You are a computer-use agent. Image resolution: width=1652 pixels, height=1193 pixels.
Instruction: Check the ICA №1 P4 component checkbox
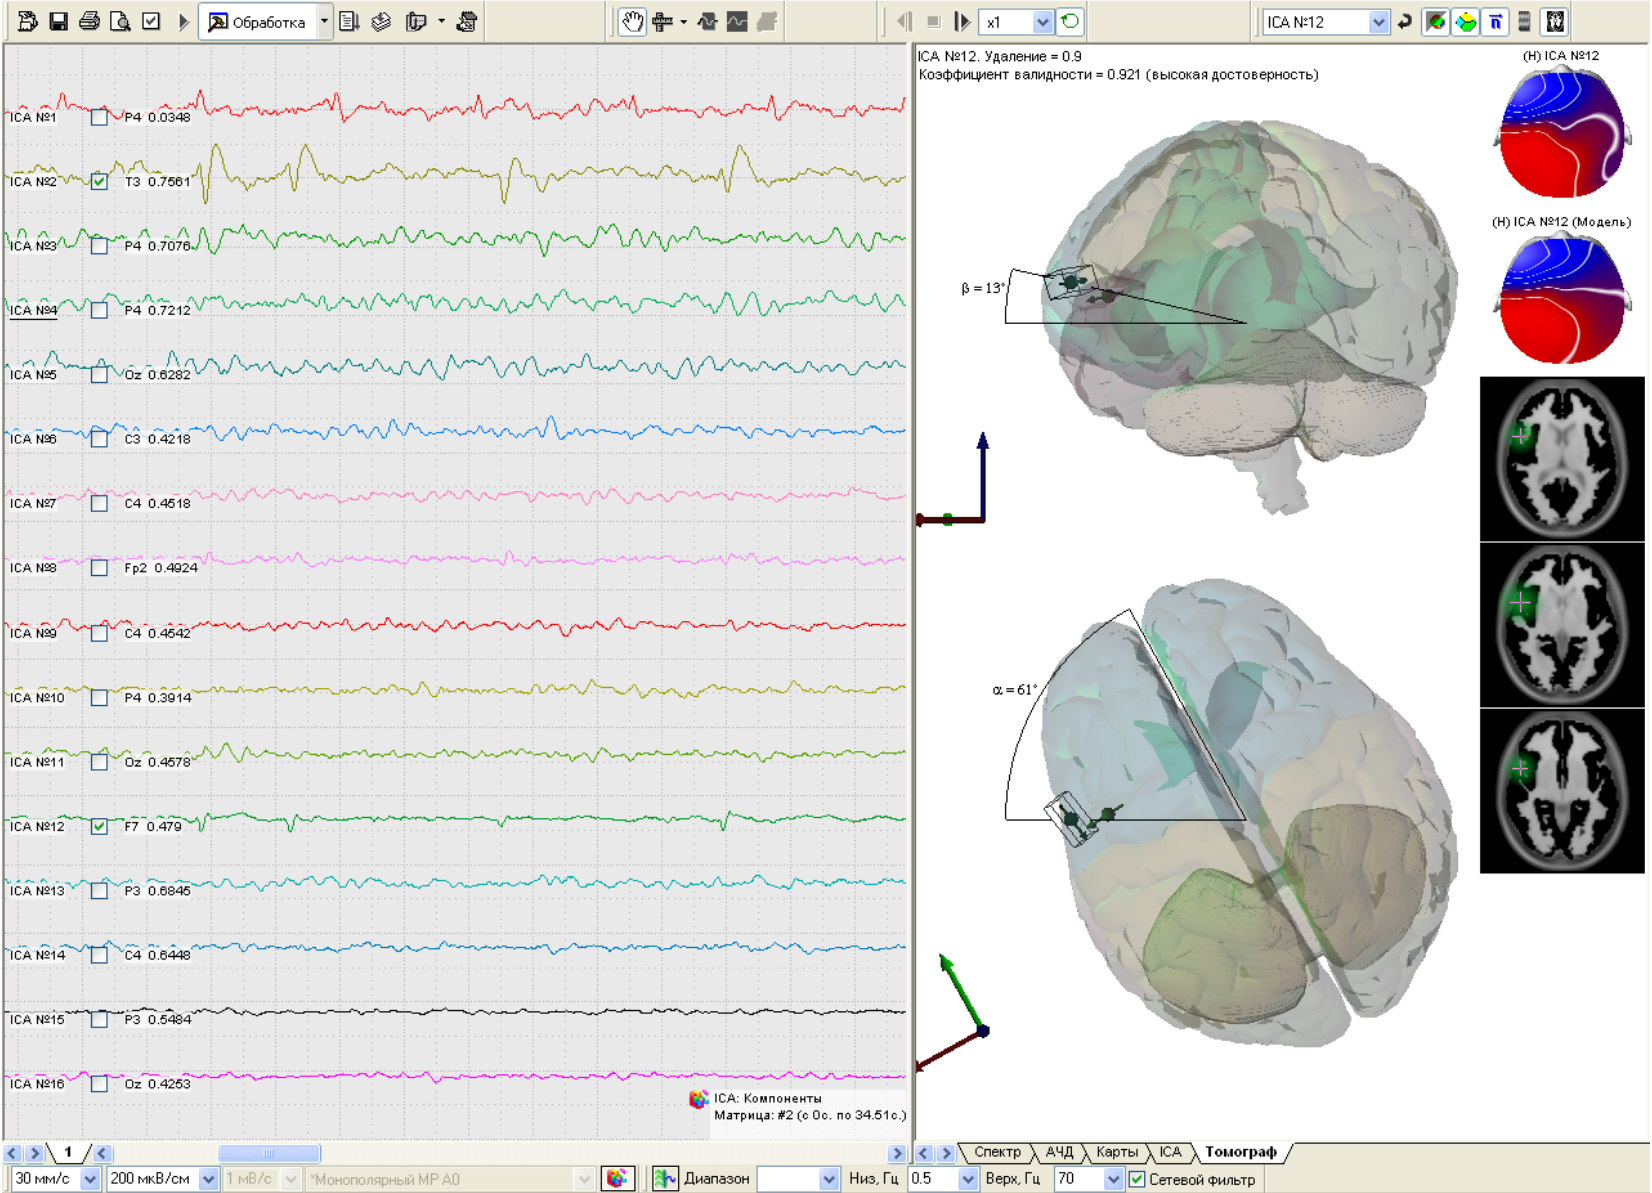[99, 117]
